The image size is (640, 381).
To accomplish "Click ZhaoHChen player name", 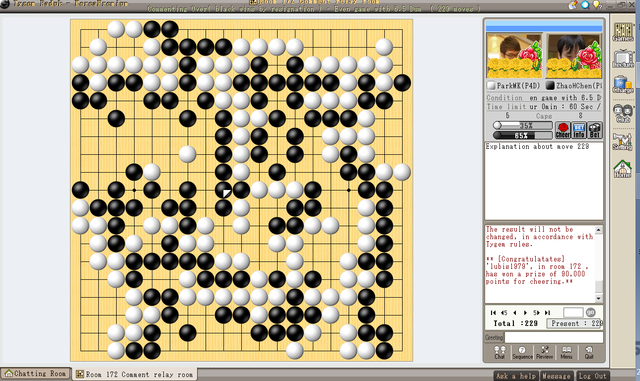I will point(579,86).
